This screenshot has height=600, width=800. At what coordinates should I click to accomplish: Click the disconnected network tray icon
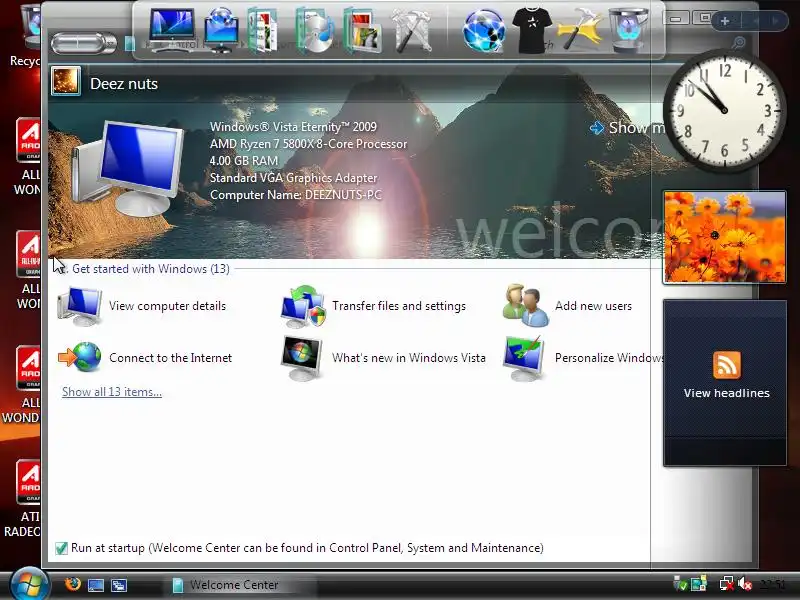pos(727,584)
